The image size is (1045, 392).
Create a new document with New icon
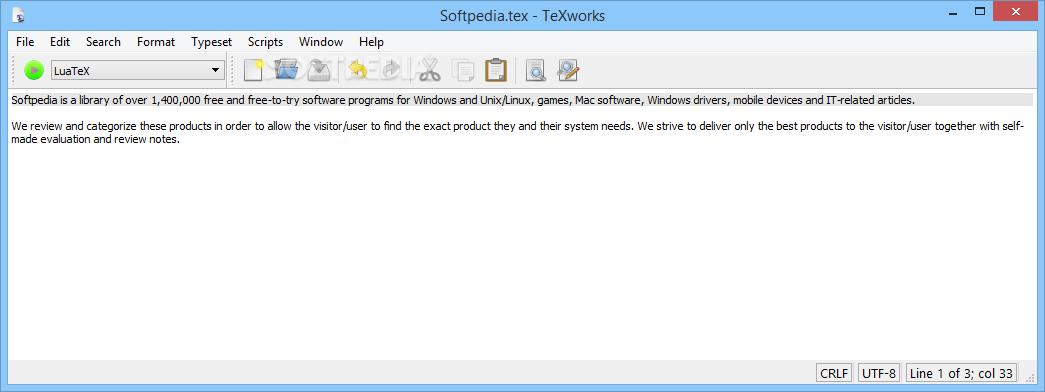[x=253, y=70]
